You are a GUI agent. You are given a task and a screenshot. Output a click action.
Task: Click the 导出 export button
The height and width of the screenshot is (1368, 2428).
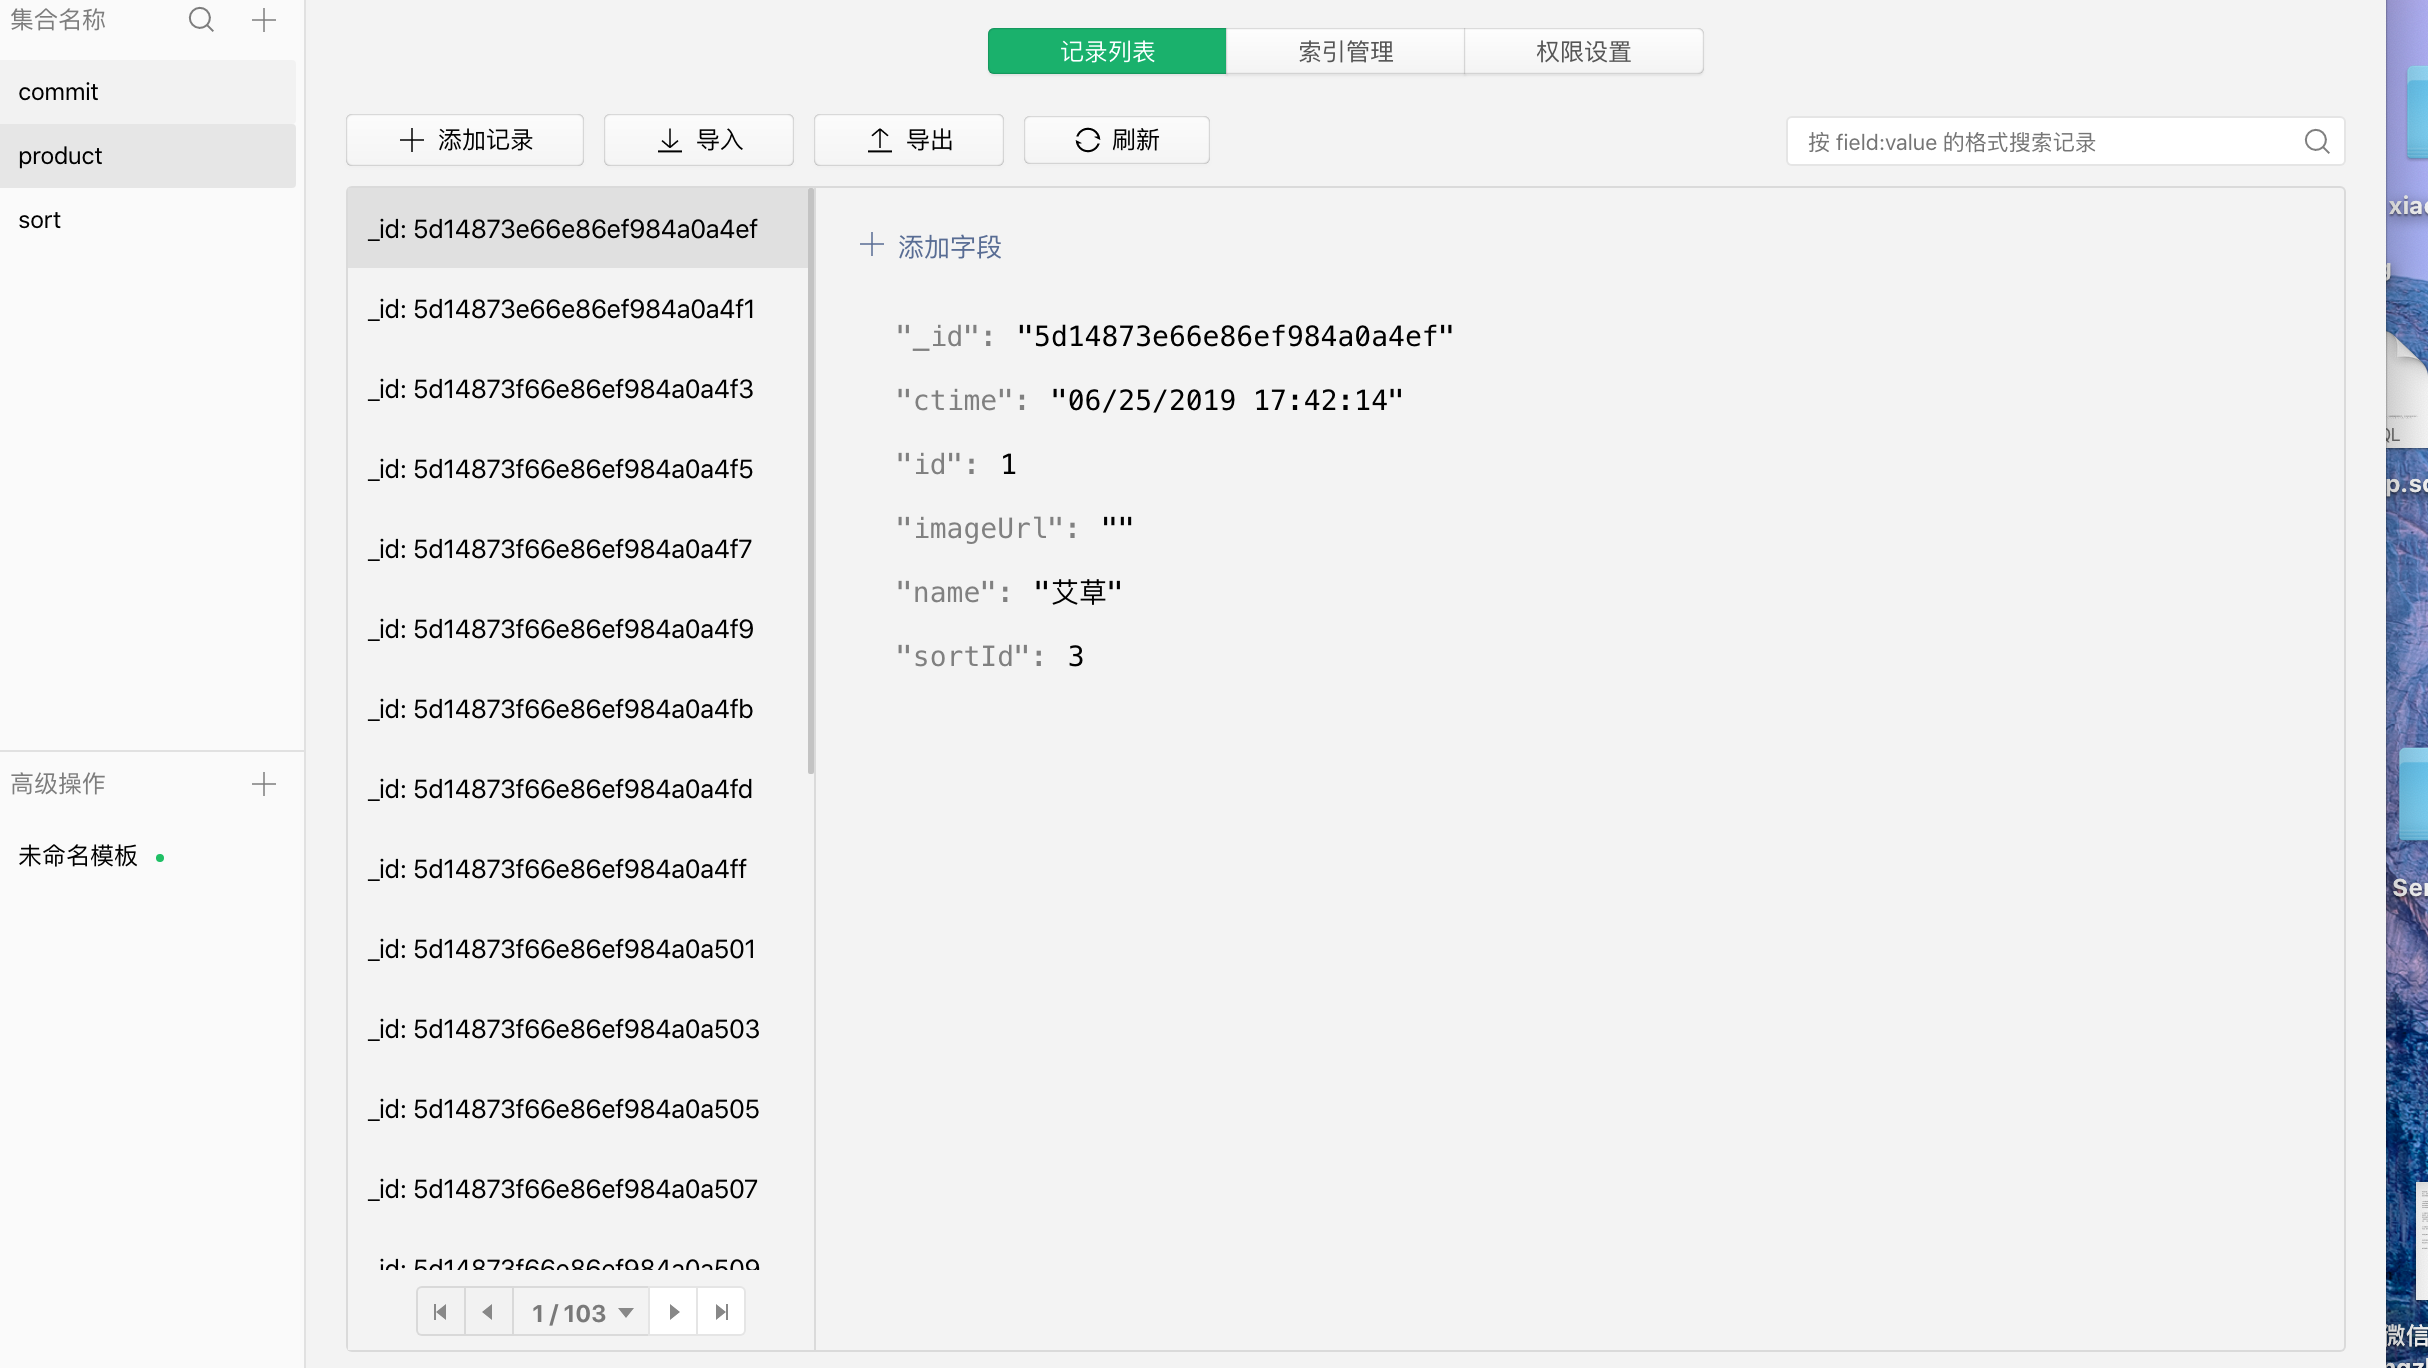(909, 140)
